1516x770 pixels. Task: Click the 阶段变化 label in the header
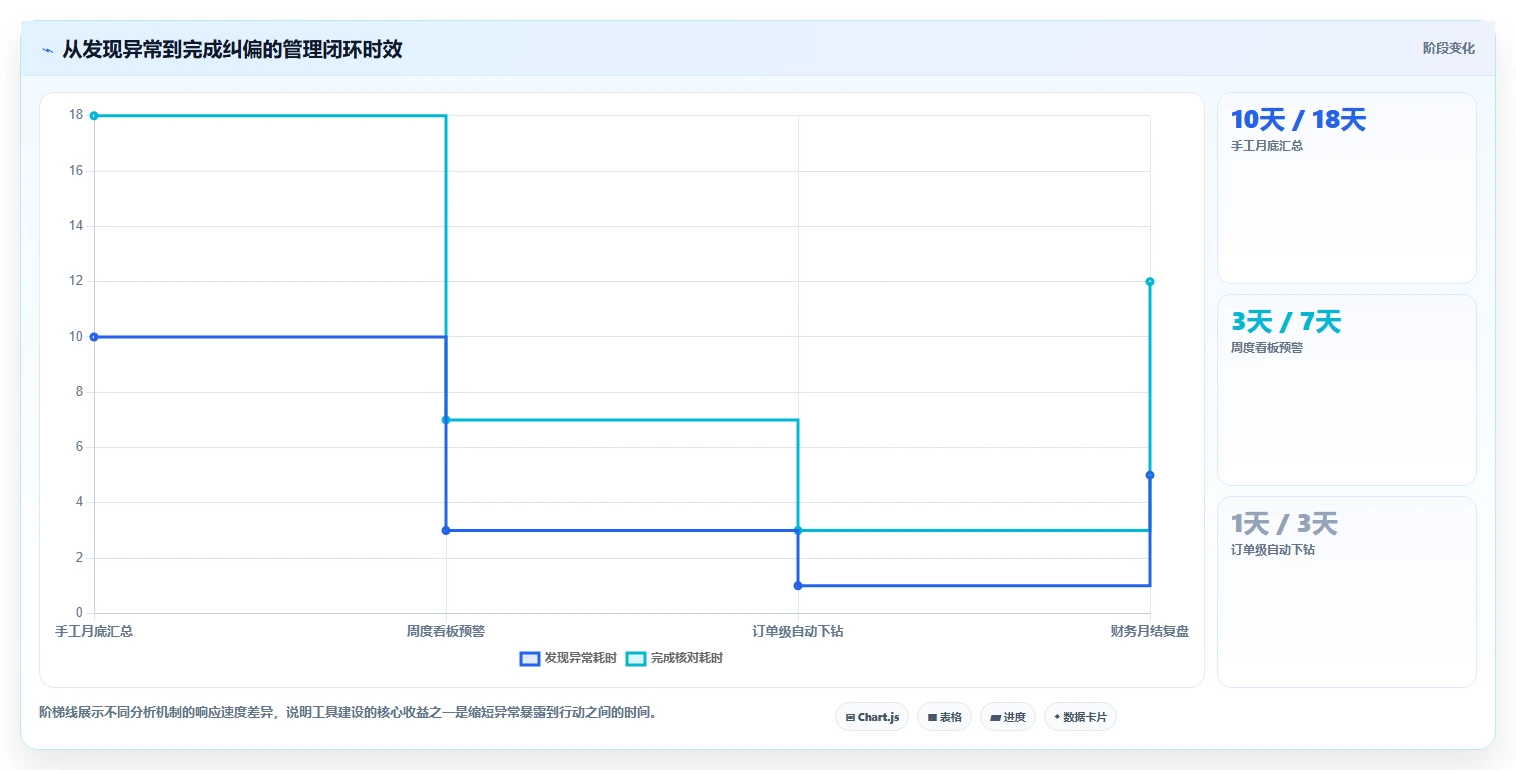[x=1448, y=48]
